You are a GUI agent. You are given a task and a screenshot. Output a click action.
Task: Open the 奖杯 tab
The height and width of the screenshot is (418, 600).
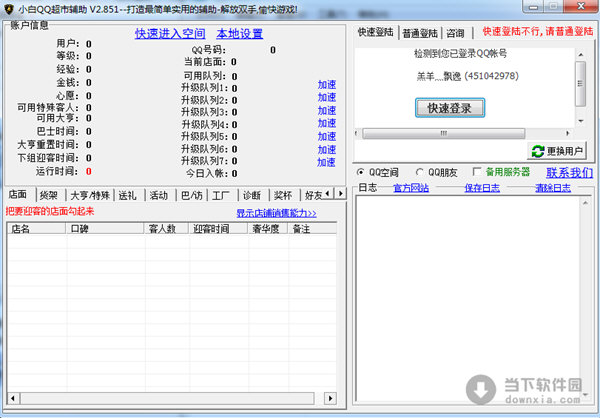pos(283,196)
